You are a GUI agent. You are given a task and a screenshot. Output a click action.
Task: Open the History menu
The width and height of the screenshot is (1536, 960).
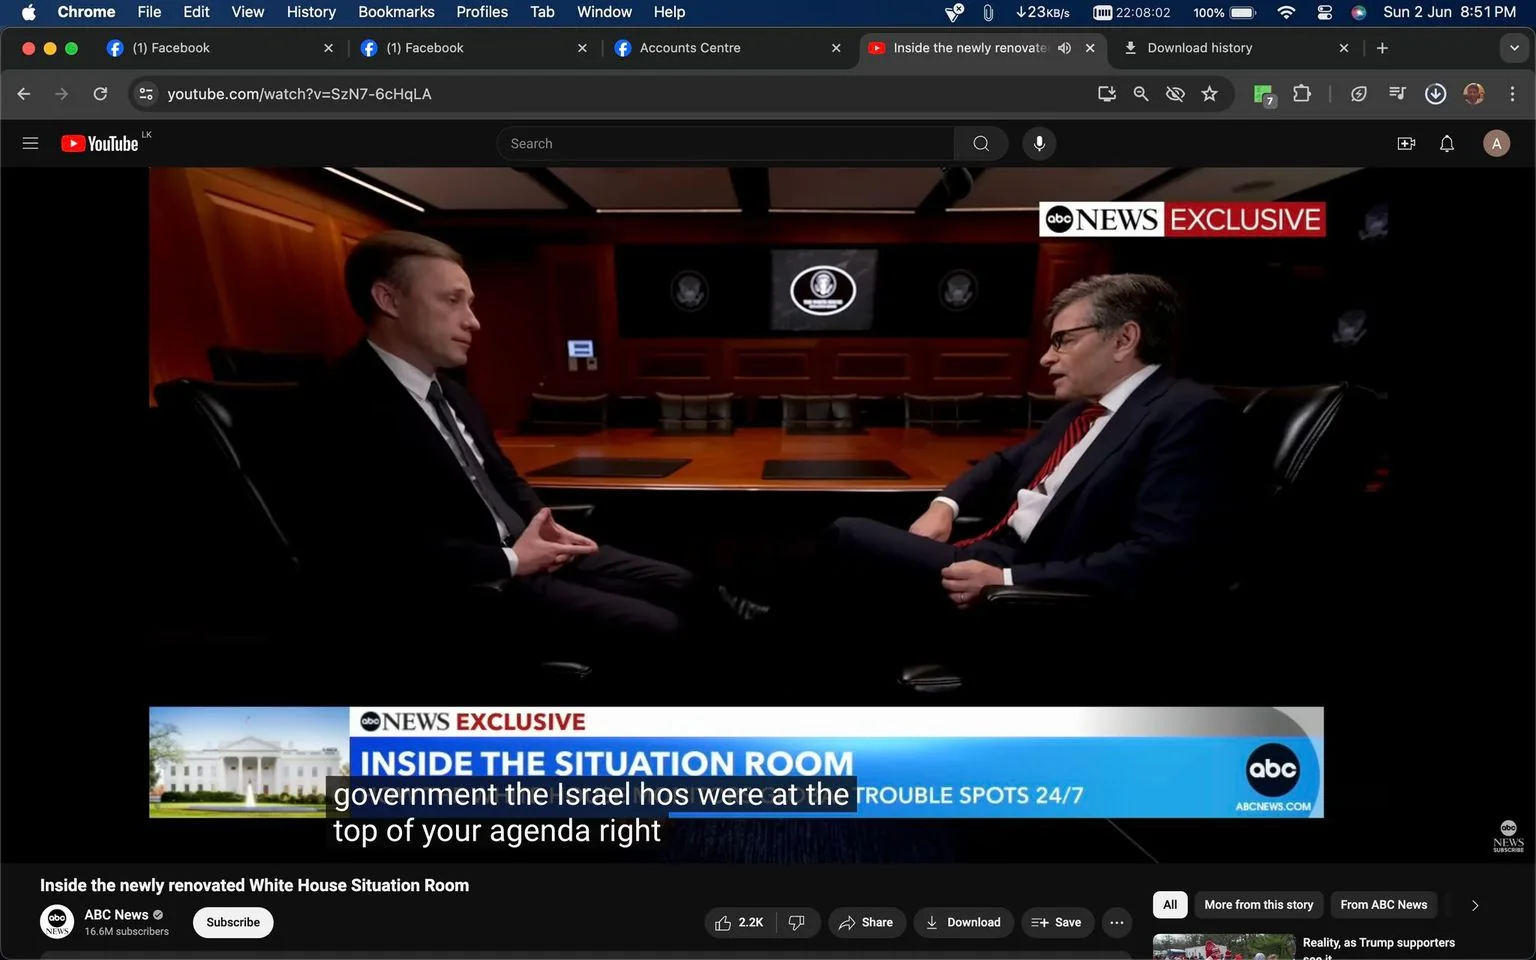pyautogui.click(x=311, y=12)
